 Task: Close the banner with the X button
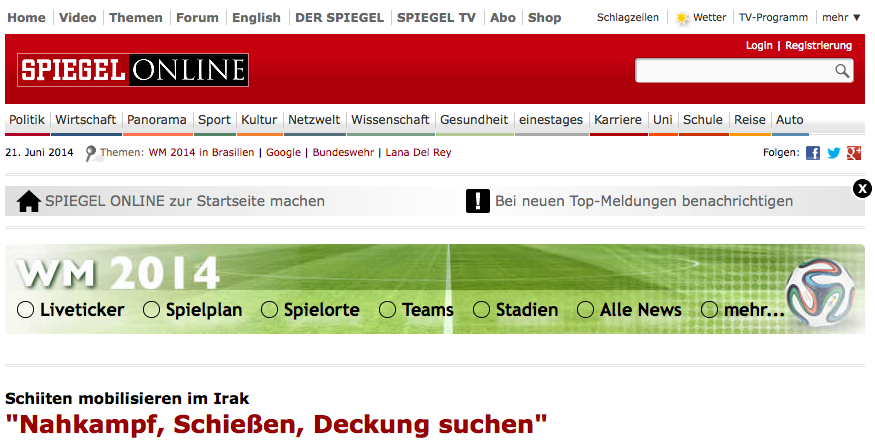tap(862, 189)
